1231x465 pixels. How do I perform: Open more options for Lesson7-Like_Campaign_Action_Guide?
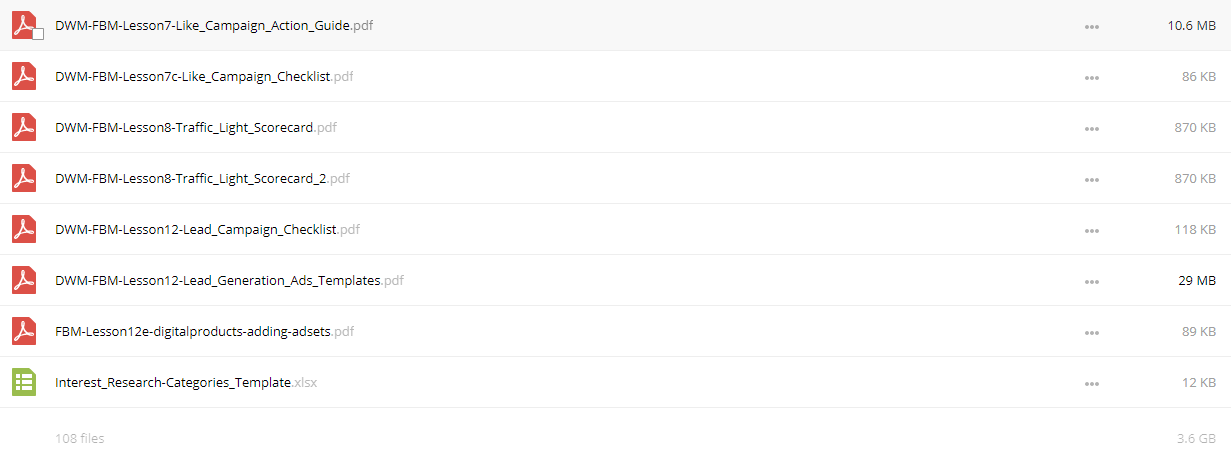coord(1092,26)
